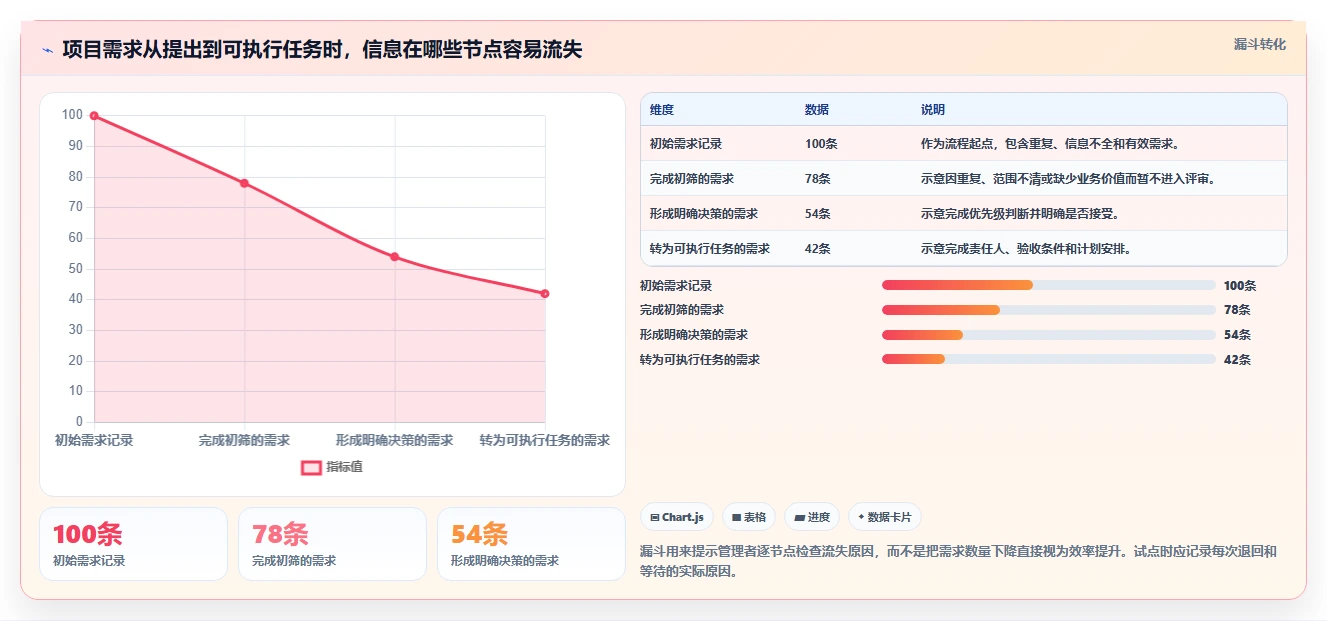This screenshot has height=621, width=1327.
Task: Open the 54条 形成明确决策的需求 data card
Action: [x=531, y=544]
